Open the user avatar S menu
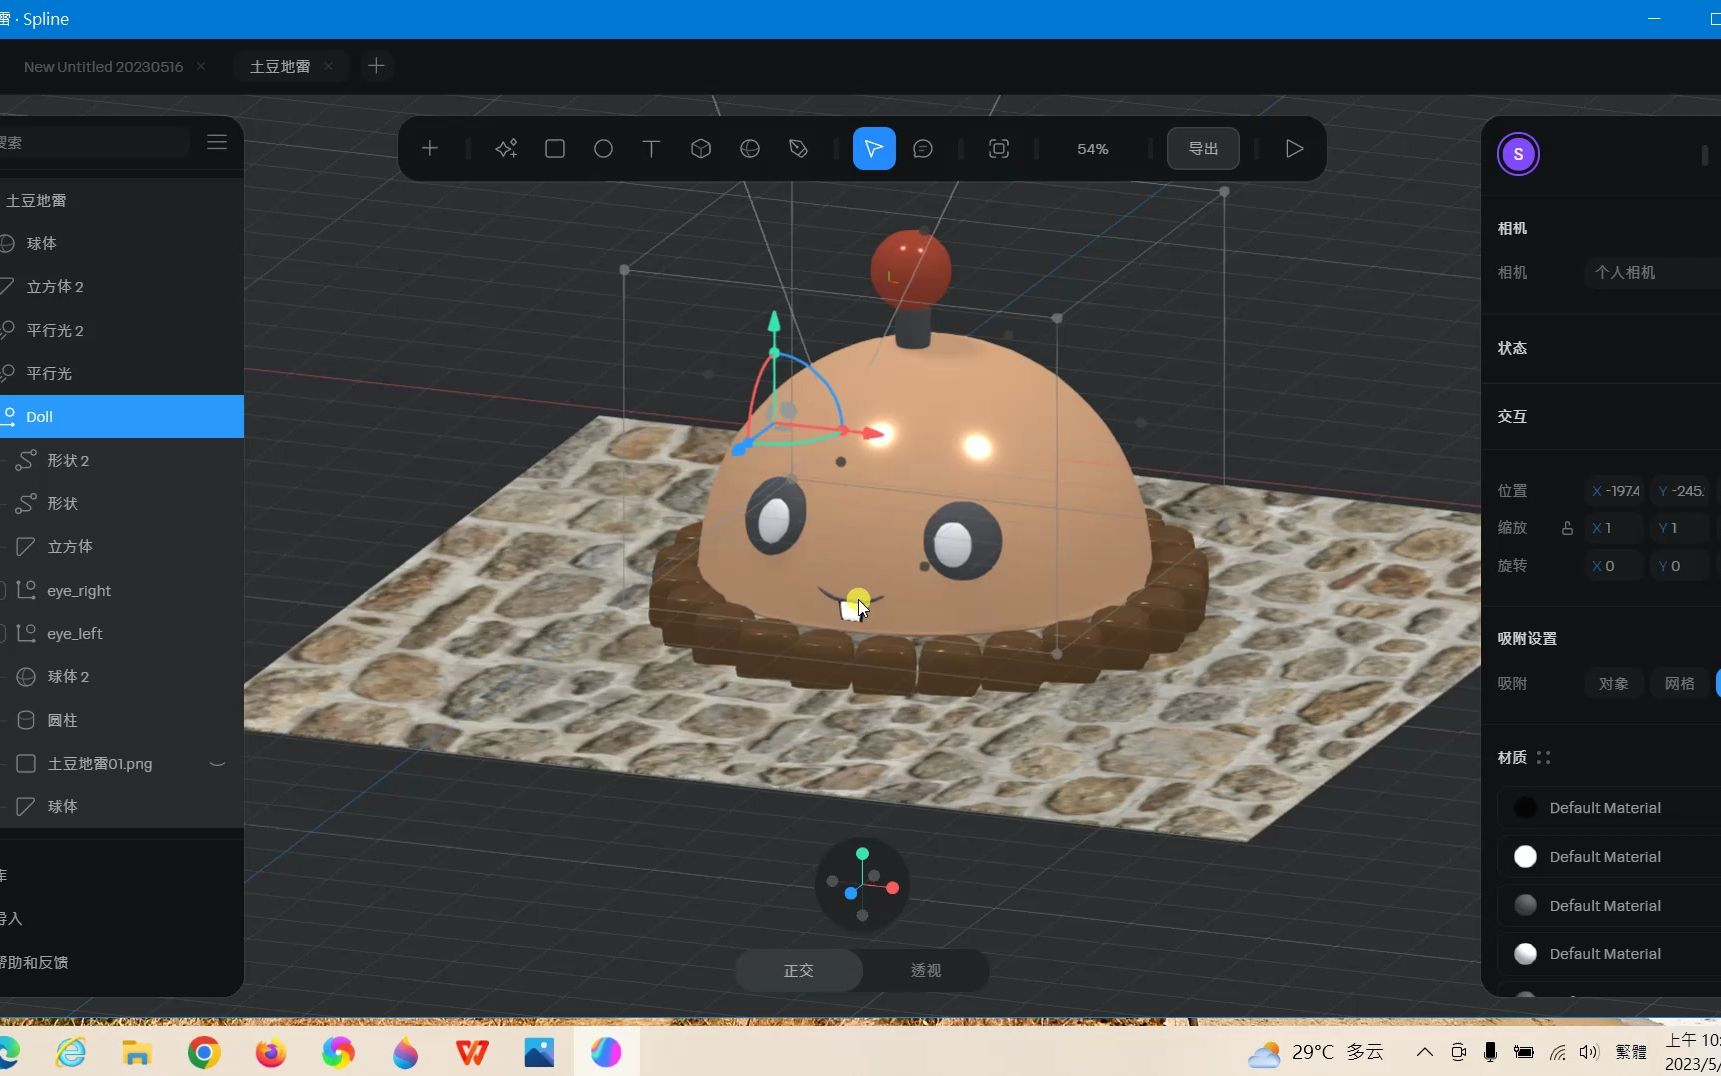 (x=1518, y=154)
